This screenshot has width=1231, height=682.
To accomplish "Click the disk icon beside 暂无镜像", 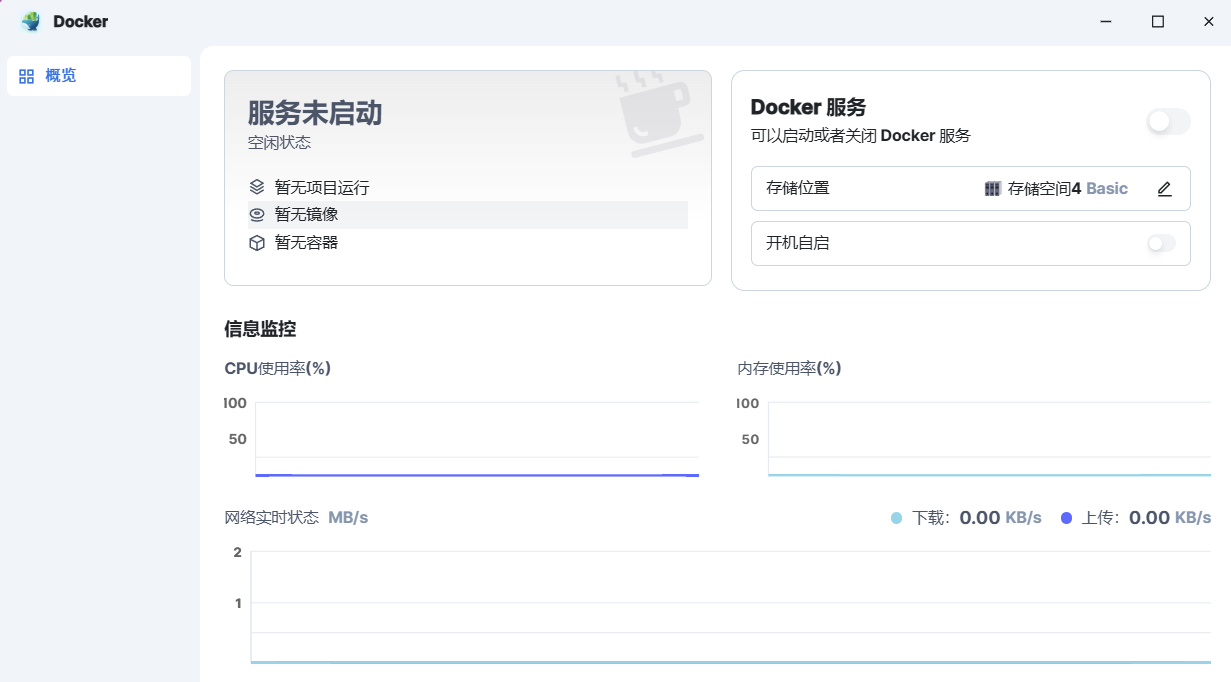I will point(257,214).
